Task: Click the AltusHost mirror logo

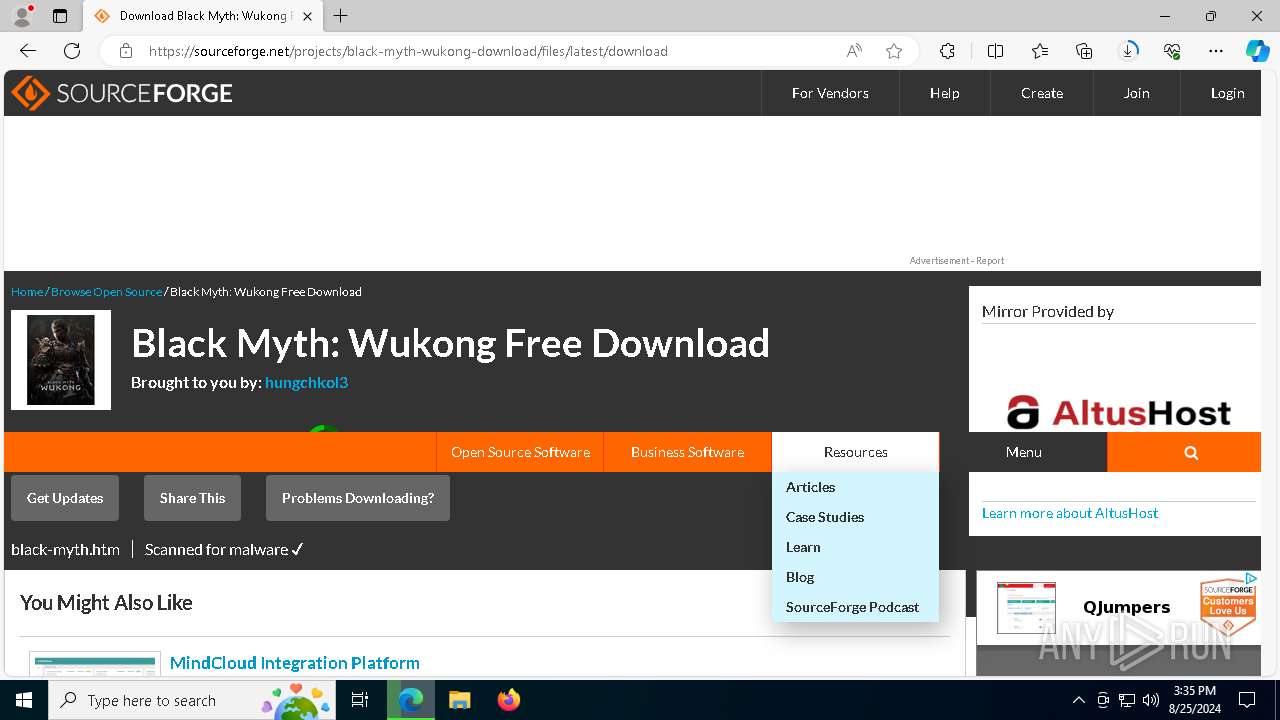Action: [x=1118, y=412]
